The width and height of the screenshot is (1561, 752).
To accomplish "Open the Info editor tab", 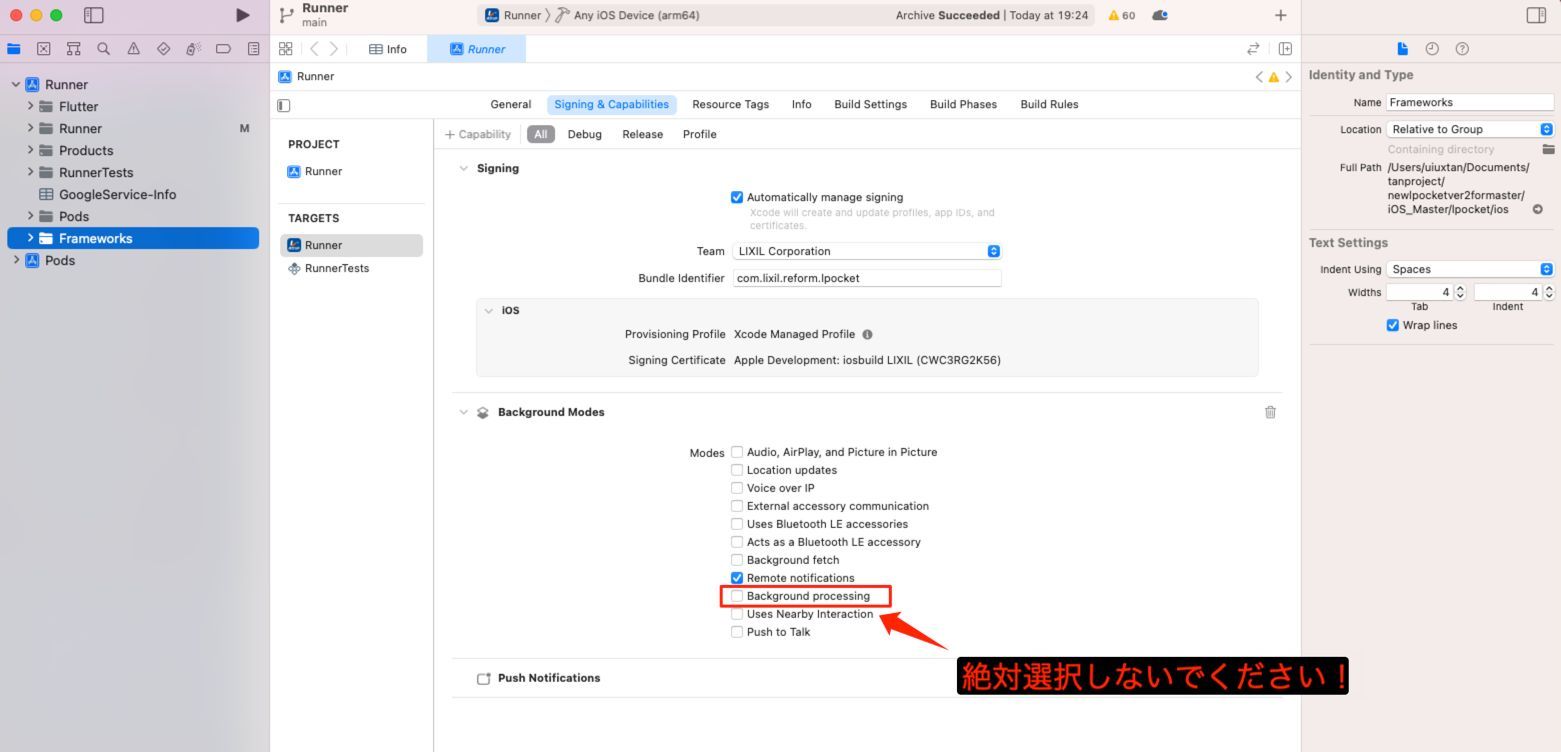I will (388, 49).
